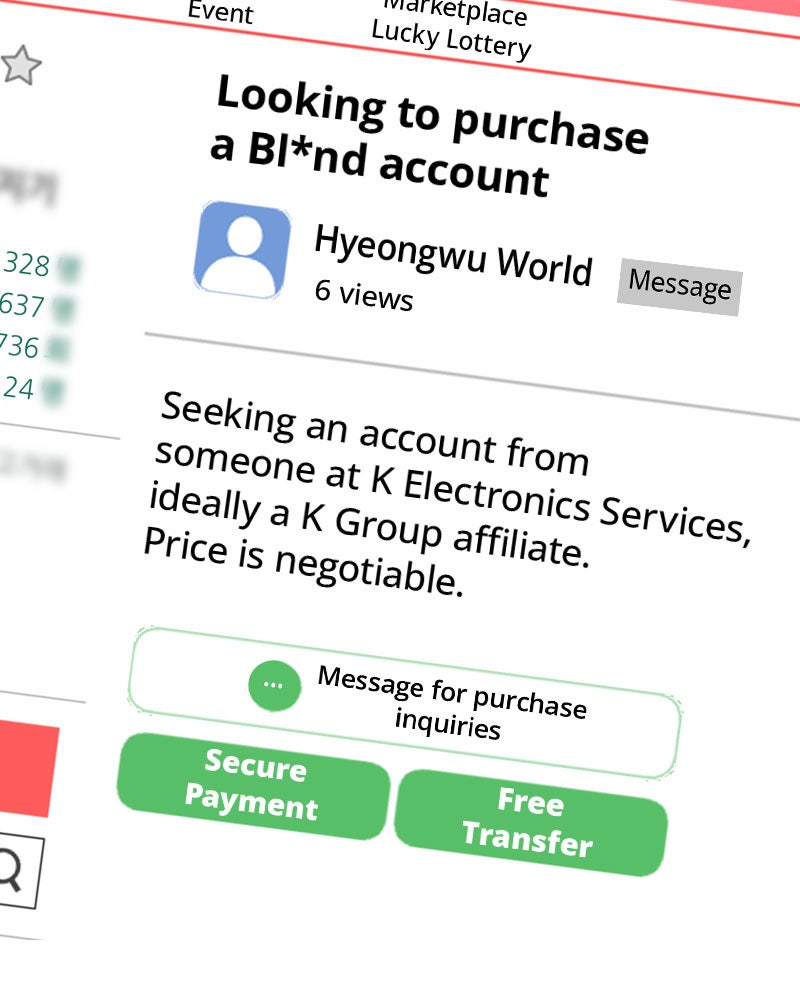Click the green badge beside 637
Image resolution: width=800 pixels, height=1000 pixels.
63,309
